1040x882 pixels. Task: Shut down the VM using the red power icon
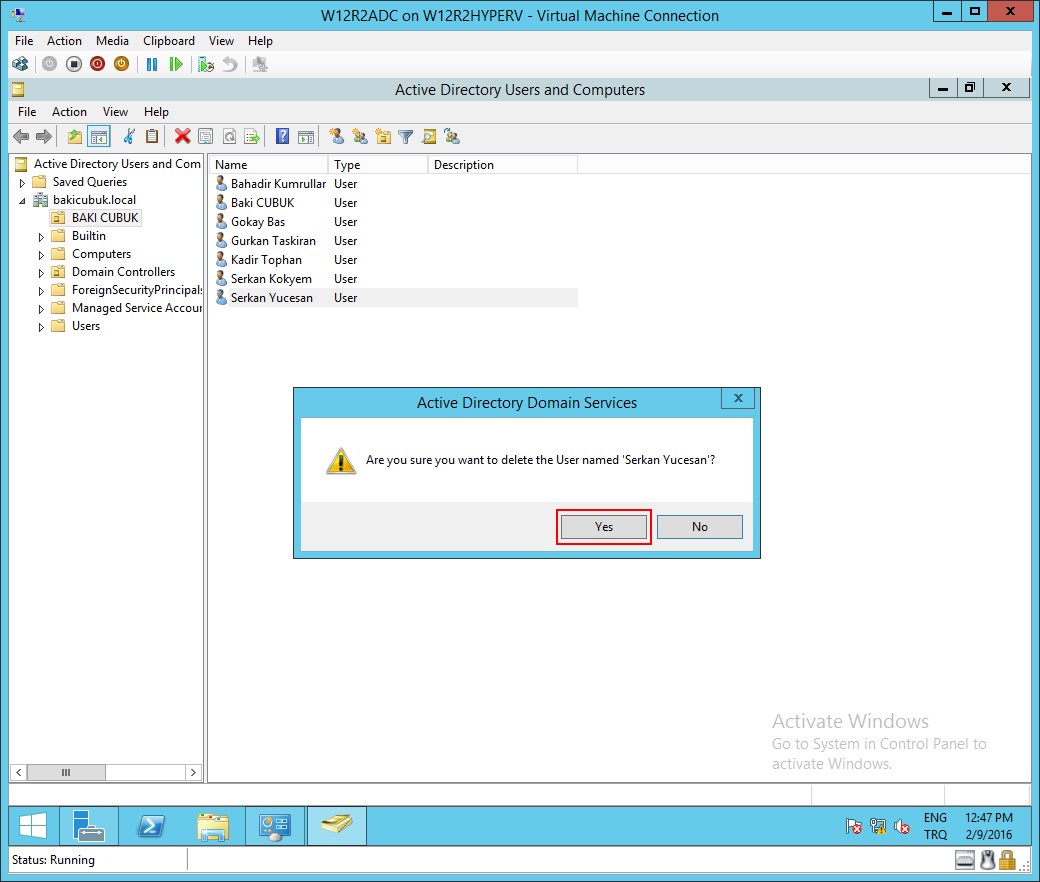coord(98,64)
